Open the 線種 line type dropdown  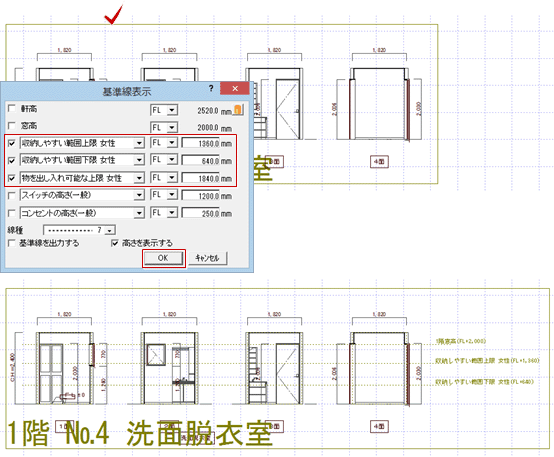79,230
